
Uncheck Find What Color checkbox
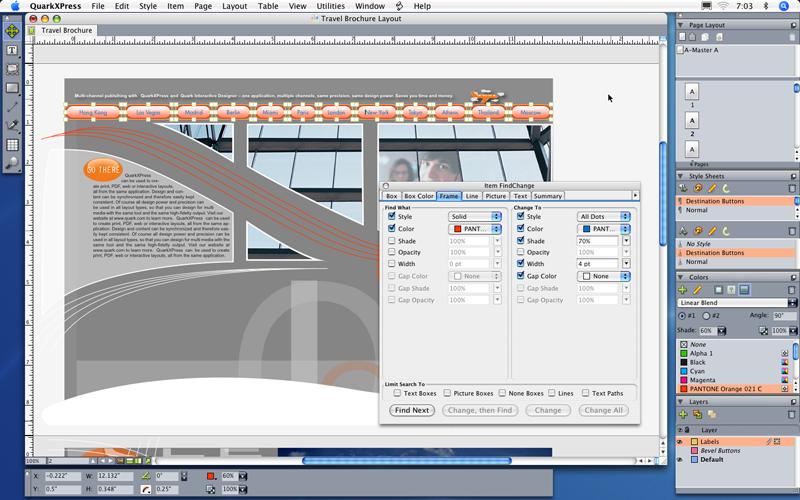(391, 228)
